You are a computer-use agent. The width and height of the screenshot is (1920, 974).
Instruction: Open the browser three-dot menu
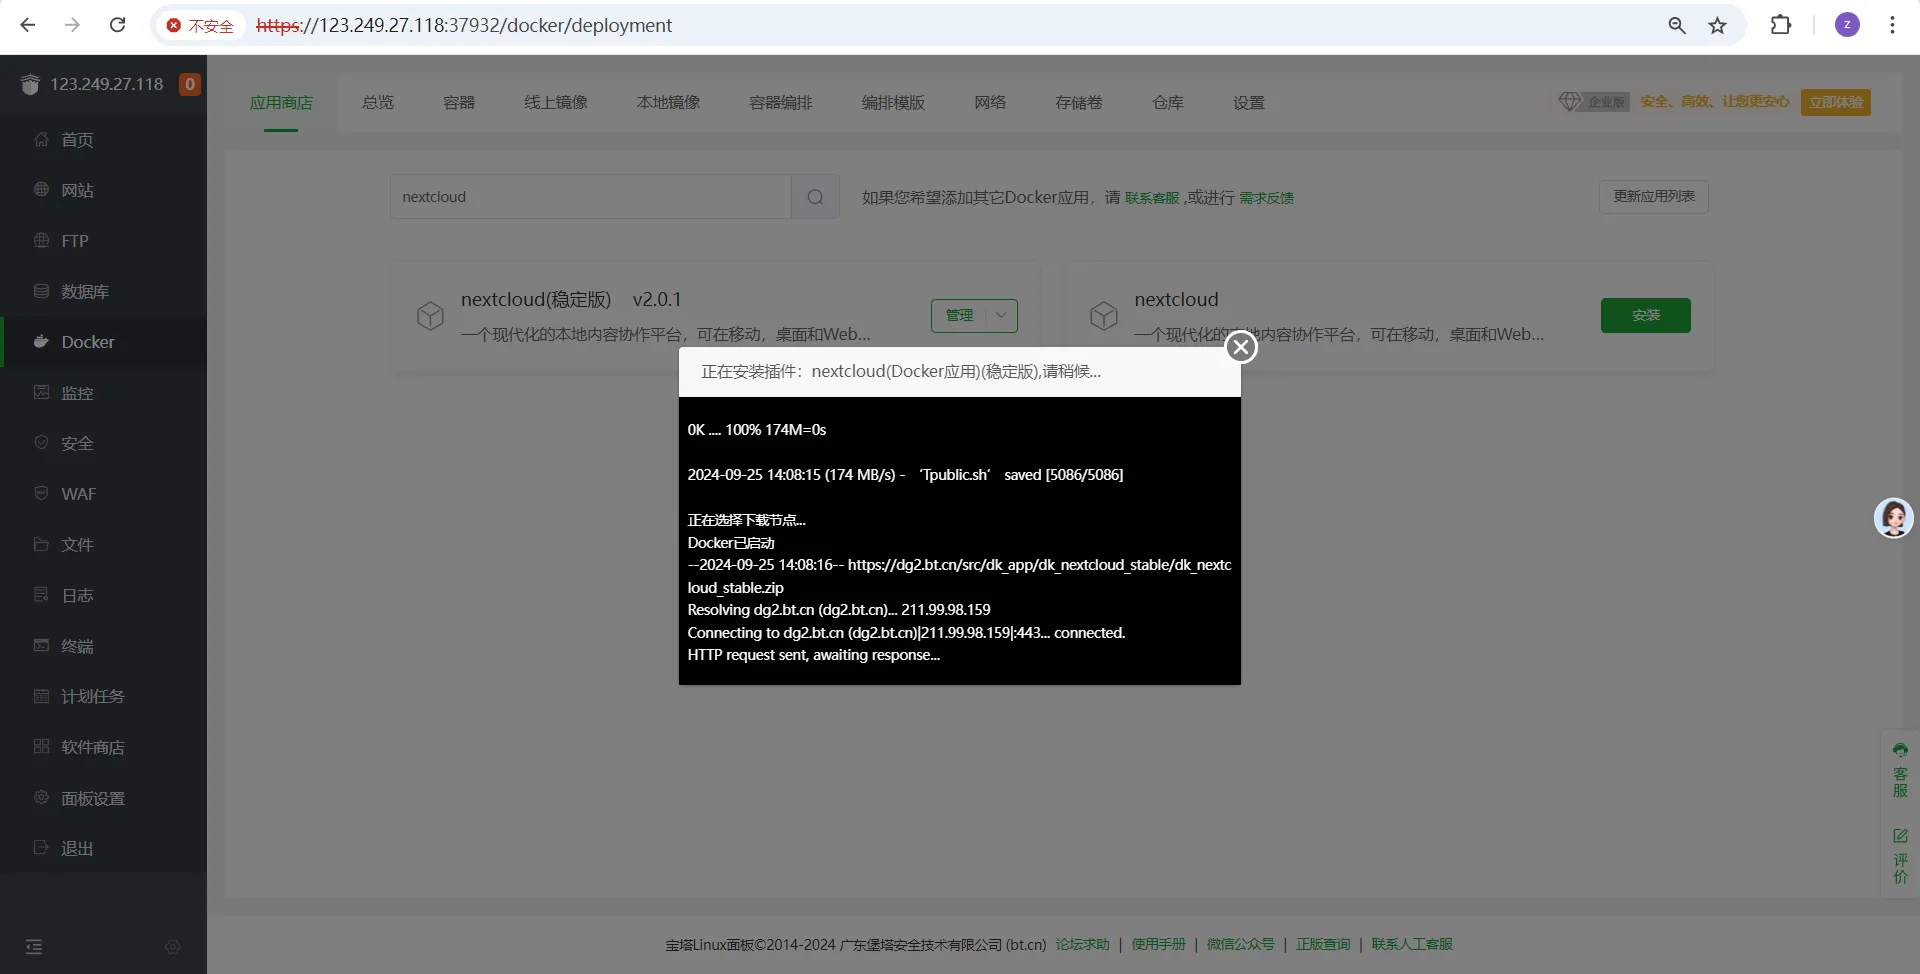1892,25
